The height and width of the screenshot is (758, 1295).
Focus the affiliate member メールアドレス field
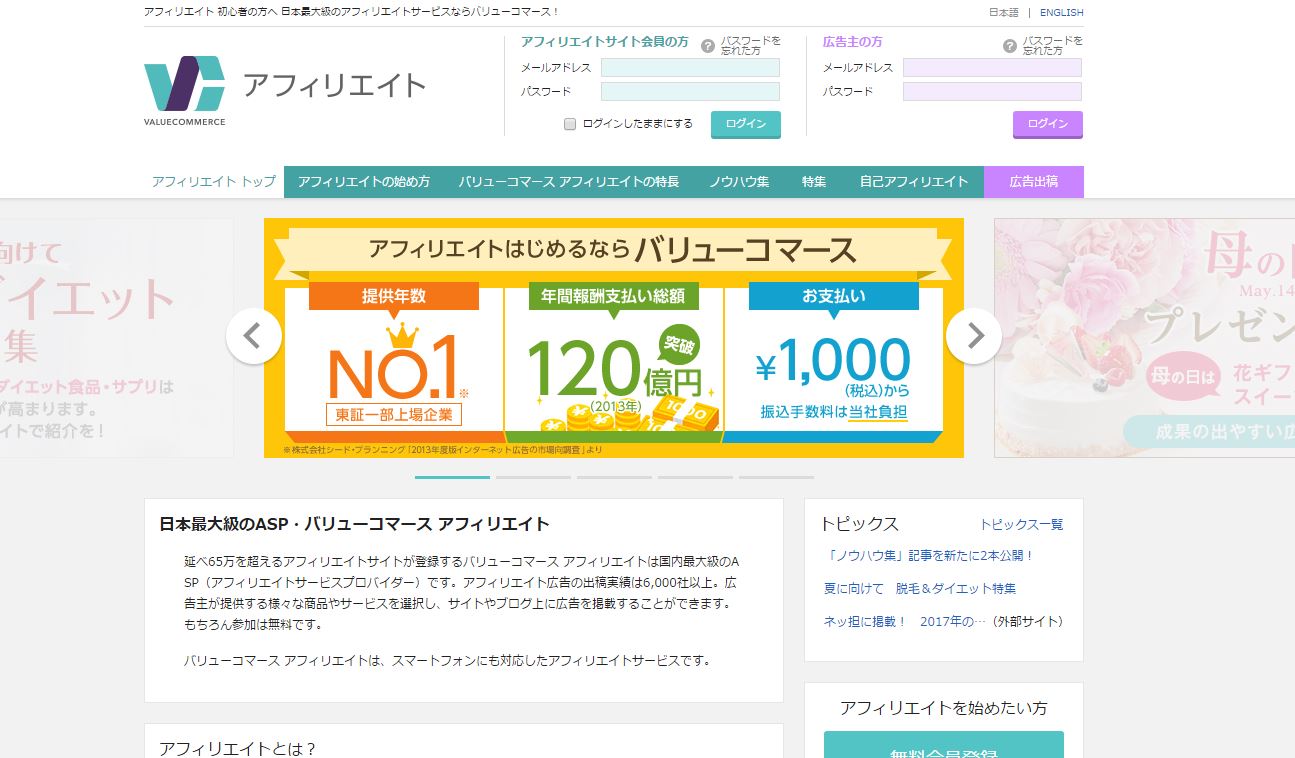690,68
